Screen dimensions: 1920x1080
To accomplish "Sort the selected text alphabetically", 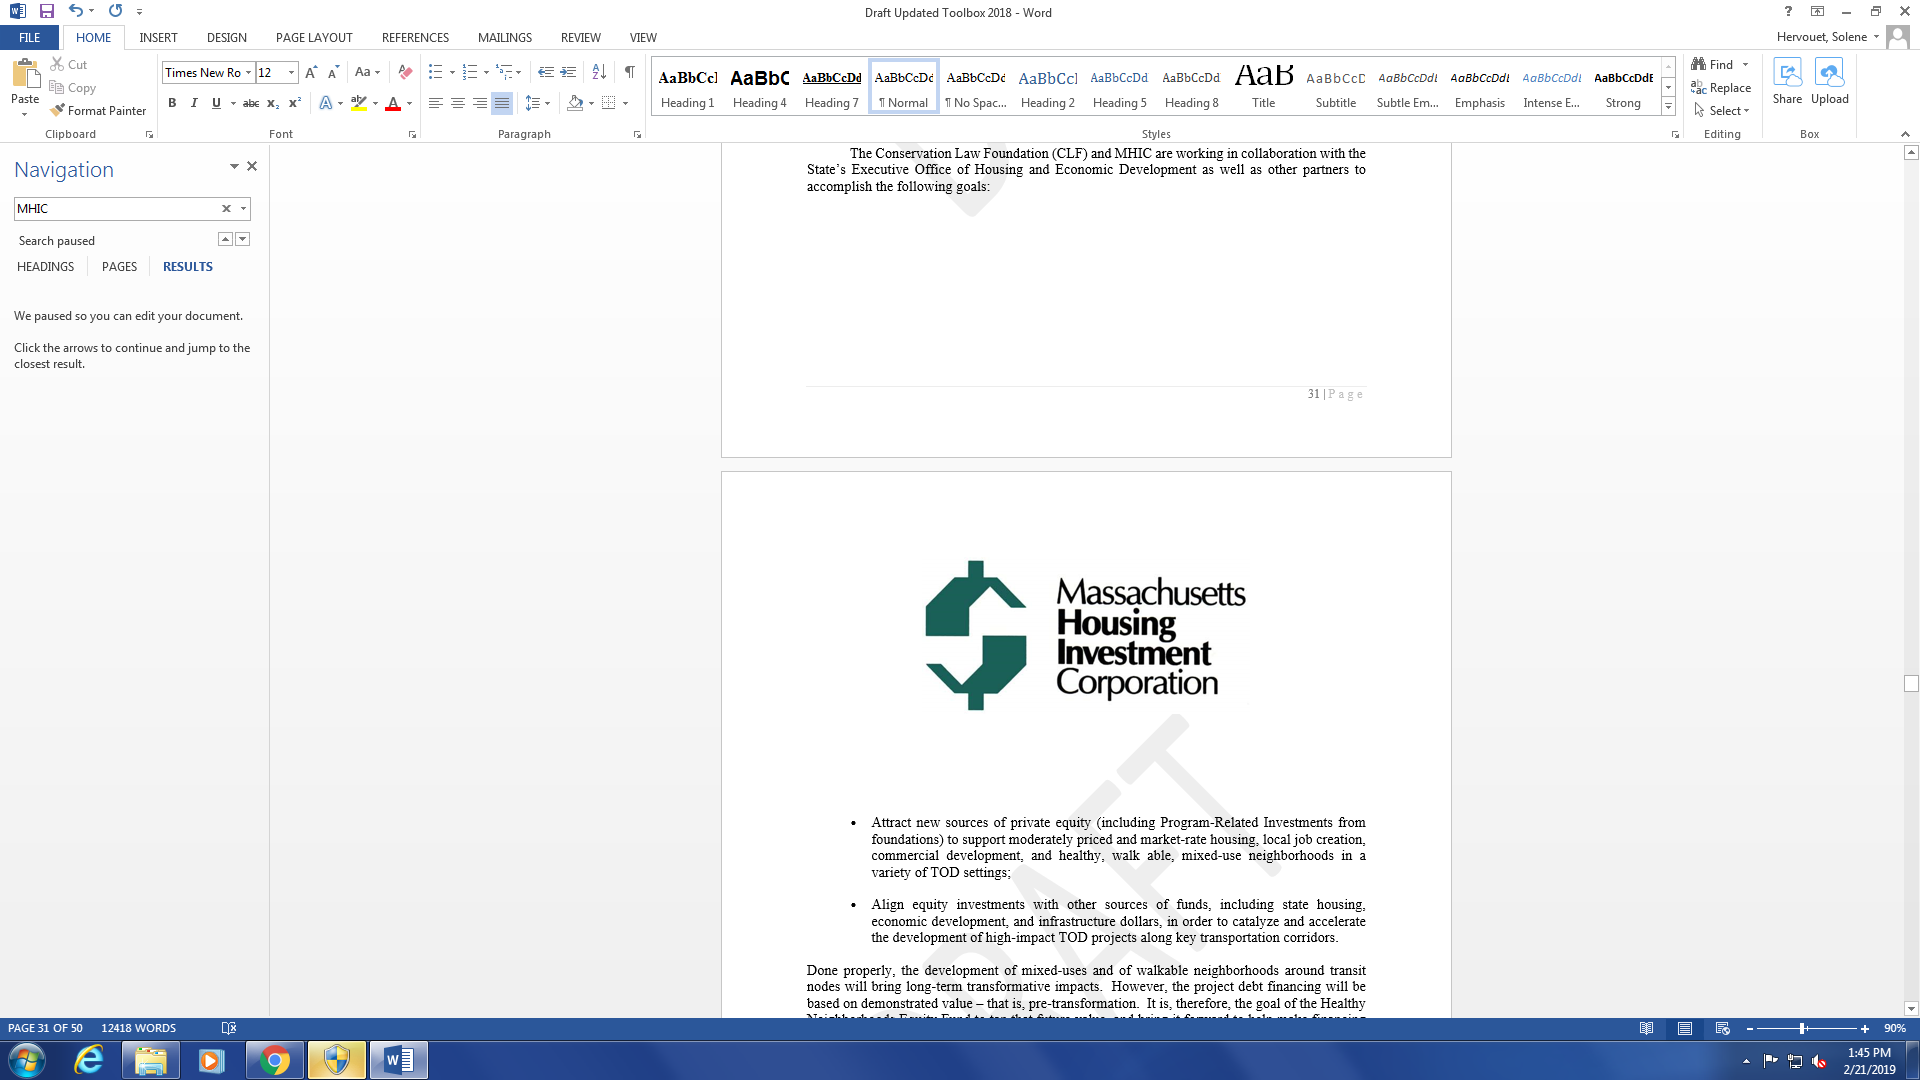I will 599,73.
